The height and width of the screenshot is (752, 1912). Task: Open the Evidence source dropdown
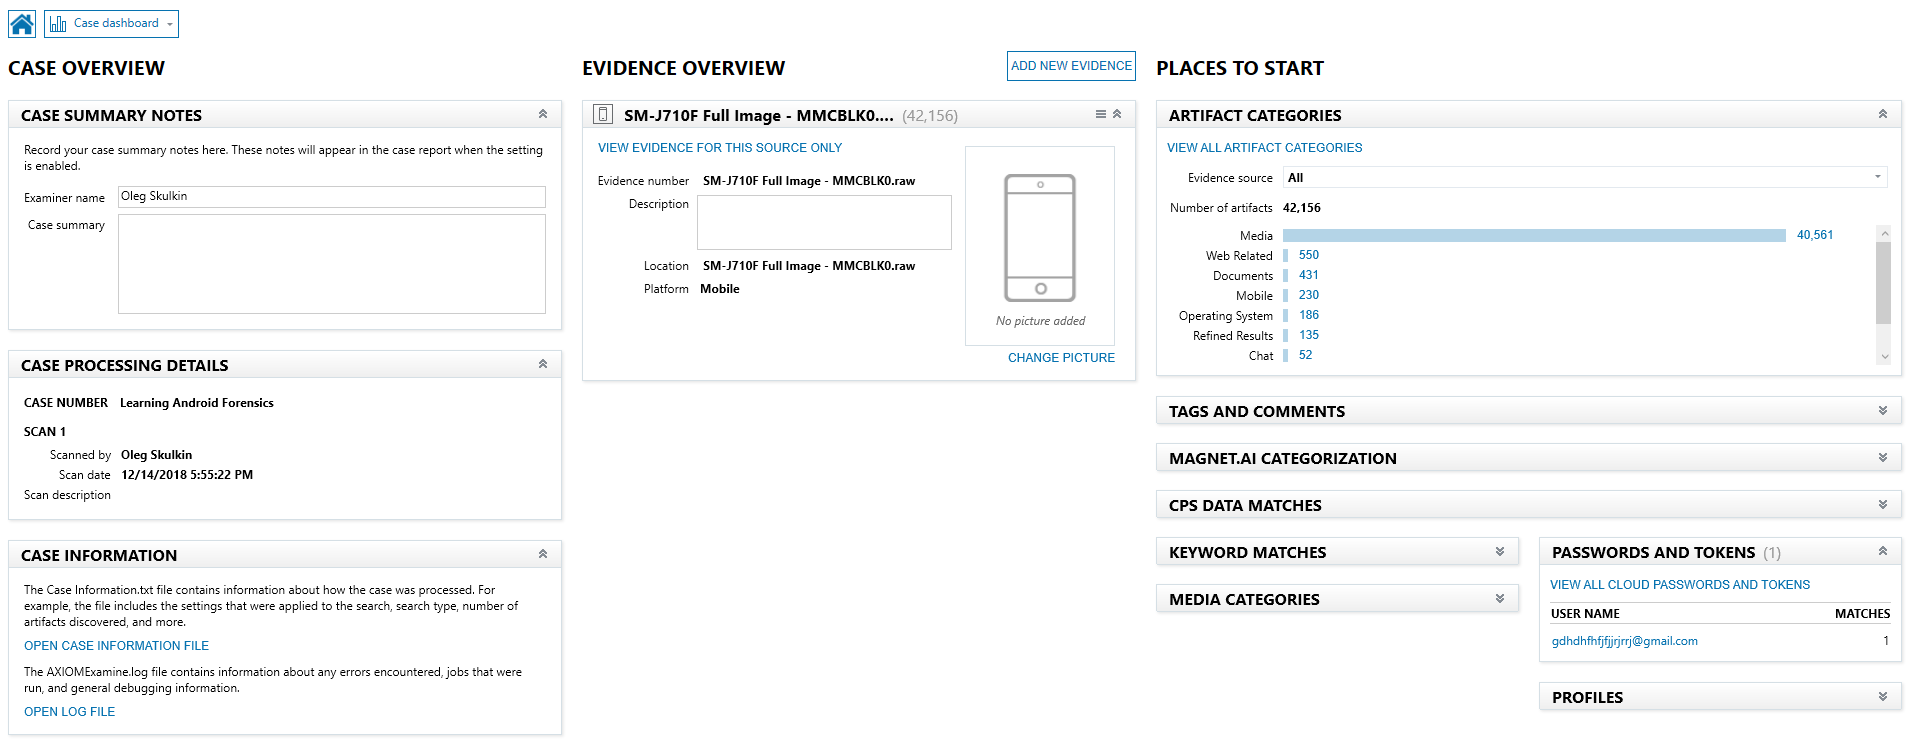click(1585, 177)
